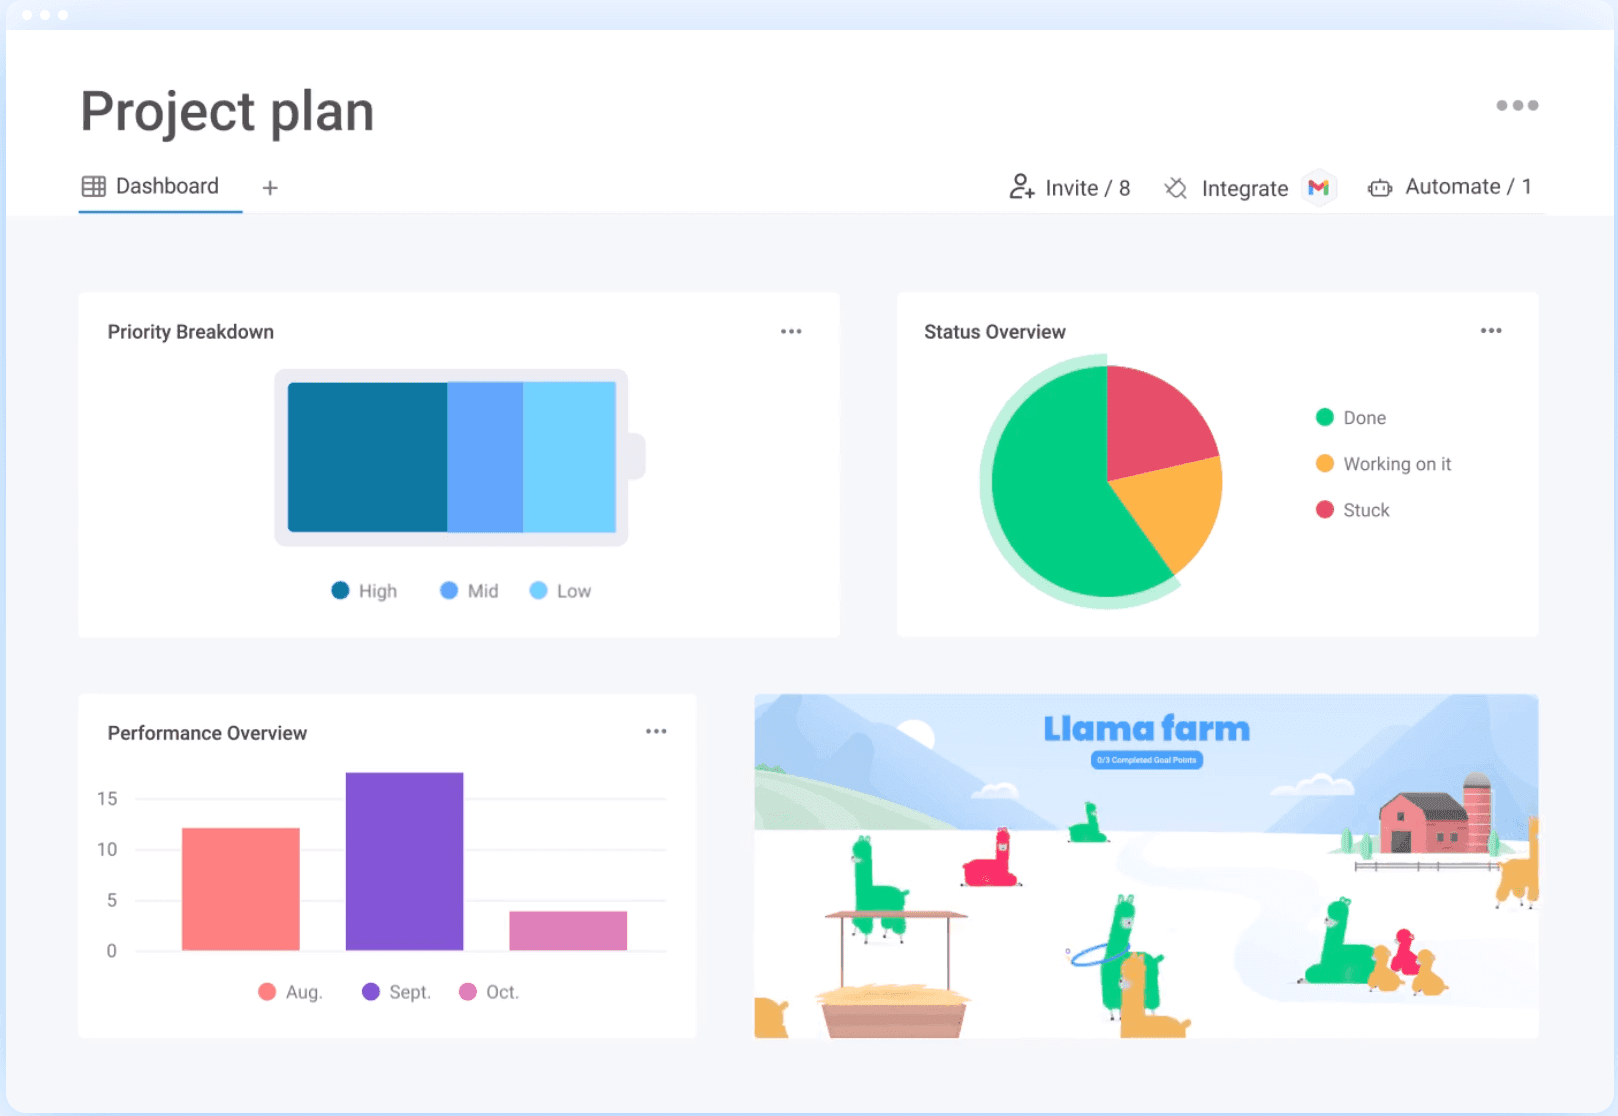Open the Project plan options menu
The image size is (1618, 1116).
1516,105
